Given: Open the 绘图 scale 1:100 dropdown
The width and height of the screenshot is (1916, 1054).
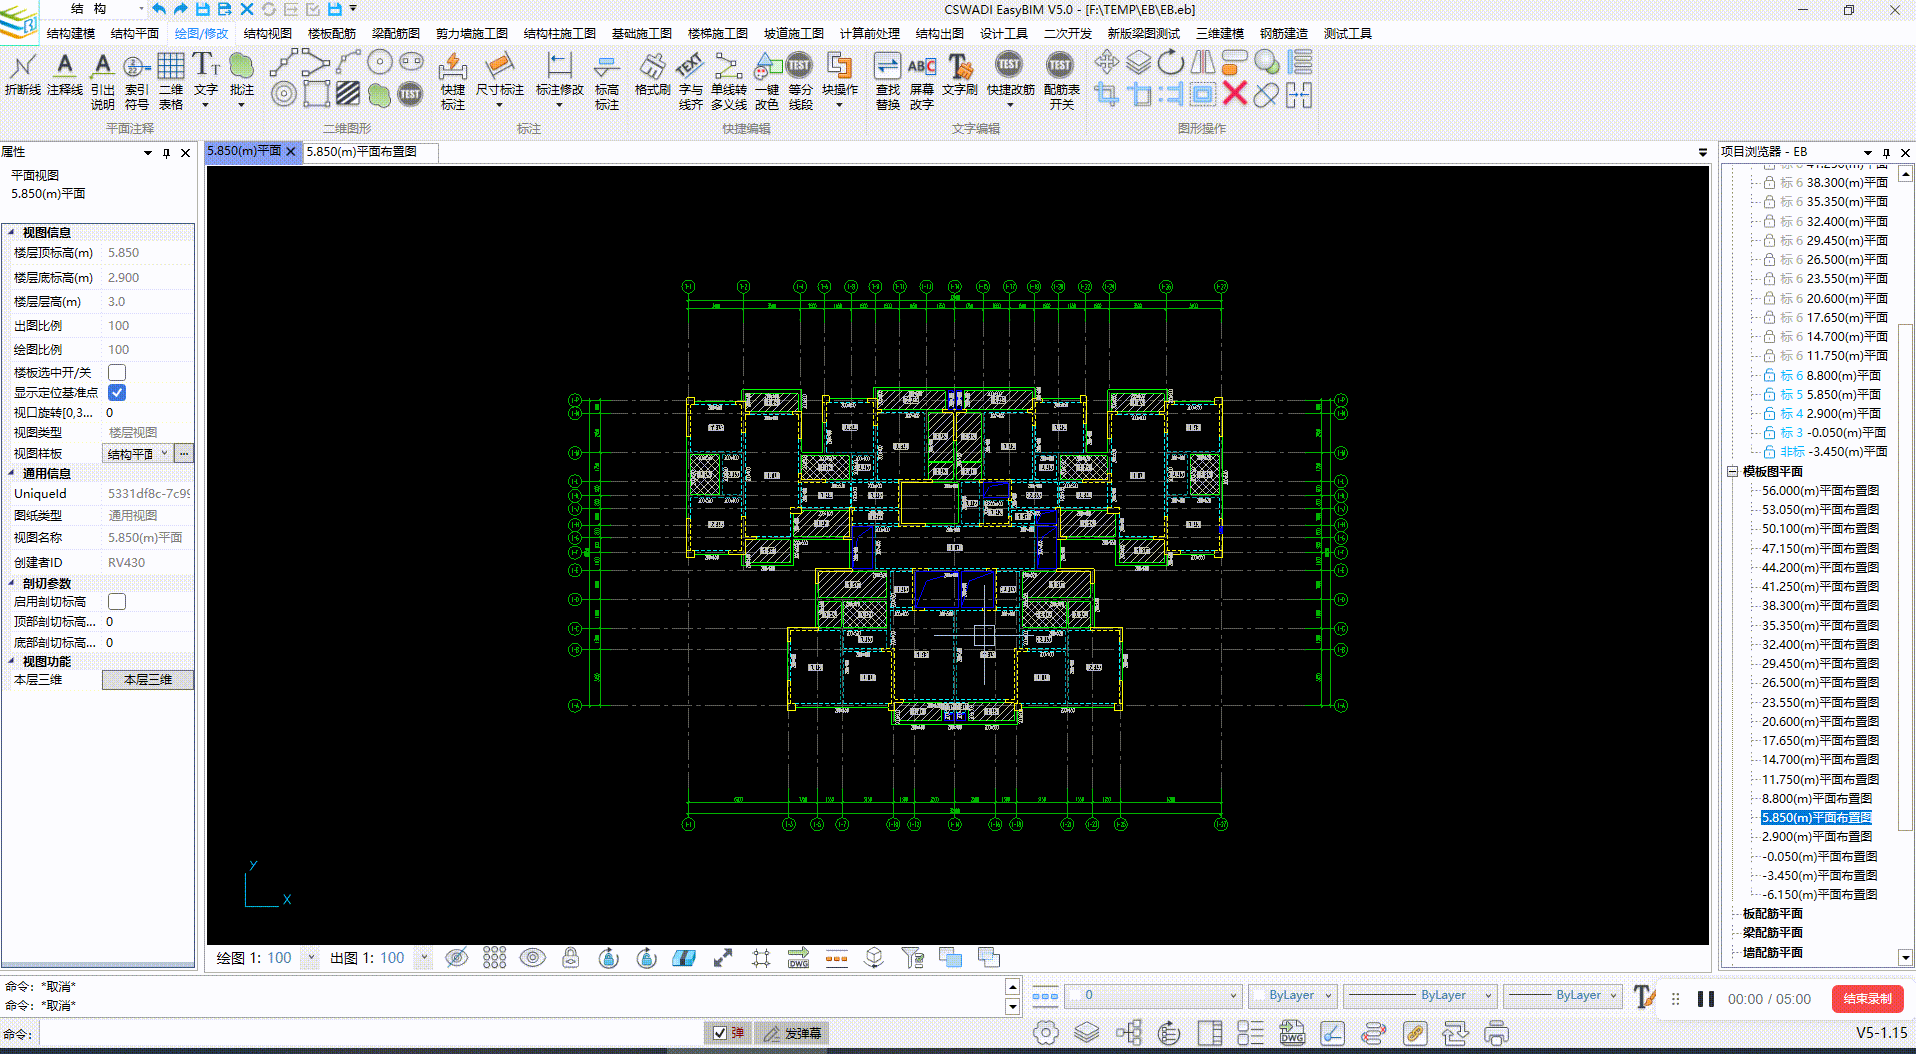Looking at the screenshot, I should point(310,958).
